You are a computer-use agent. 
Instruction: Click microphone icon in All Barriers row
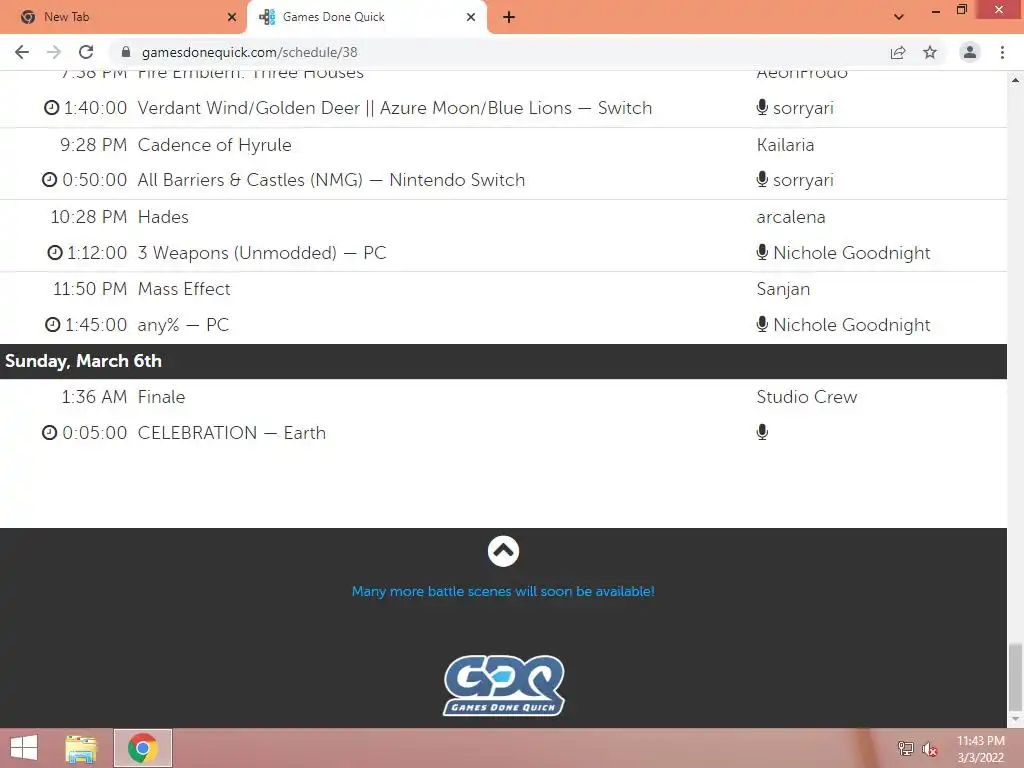click(761, 179)
